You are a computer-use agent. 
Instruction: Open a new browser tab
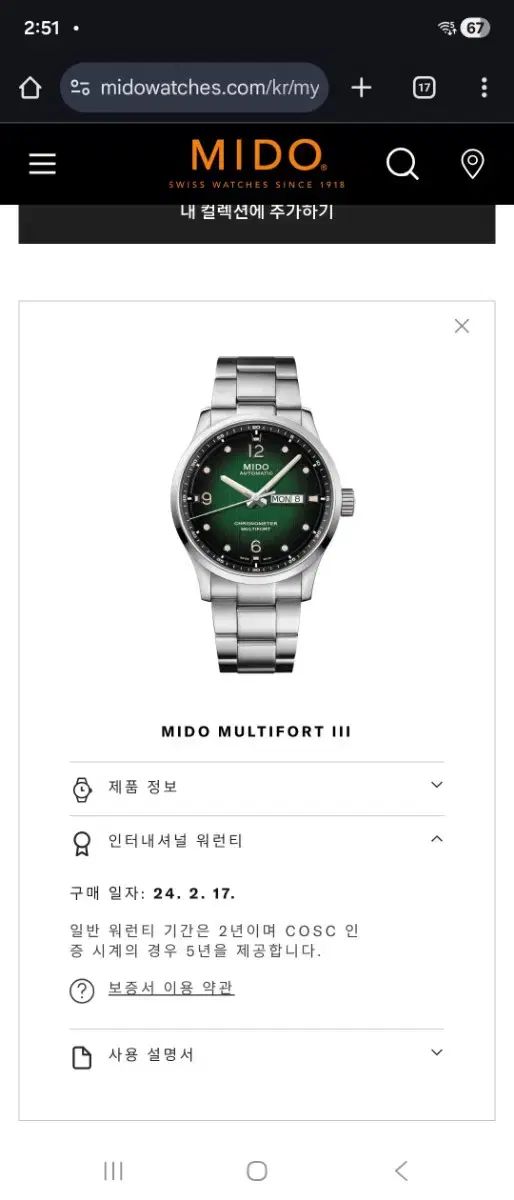pyautogui.click(x=361, y=88)
